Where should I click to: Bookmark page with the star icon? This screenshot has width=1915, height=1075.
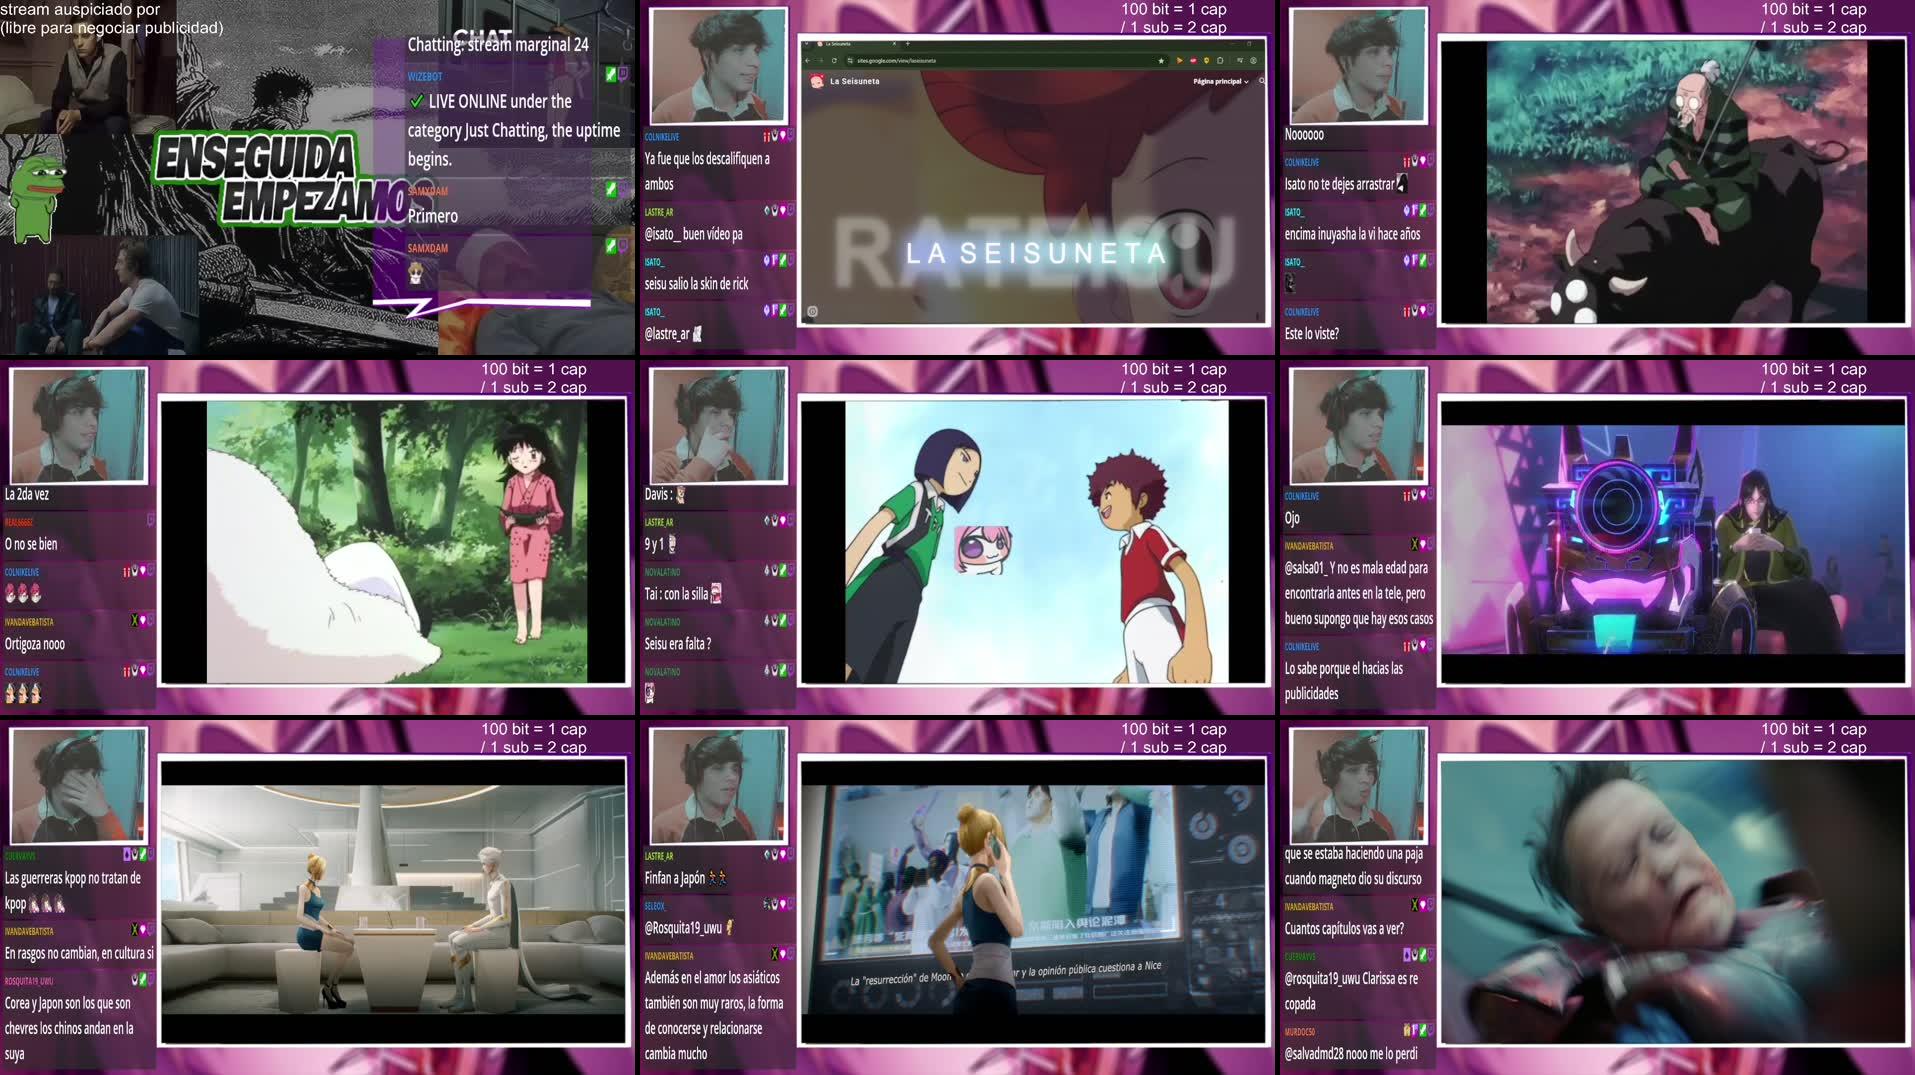(x=1161, y=60)
